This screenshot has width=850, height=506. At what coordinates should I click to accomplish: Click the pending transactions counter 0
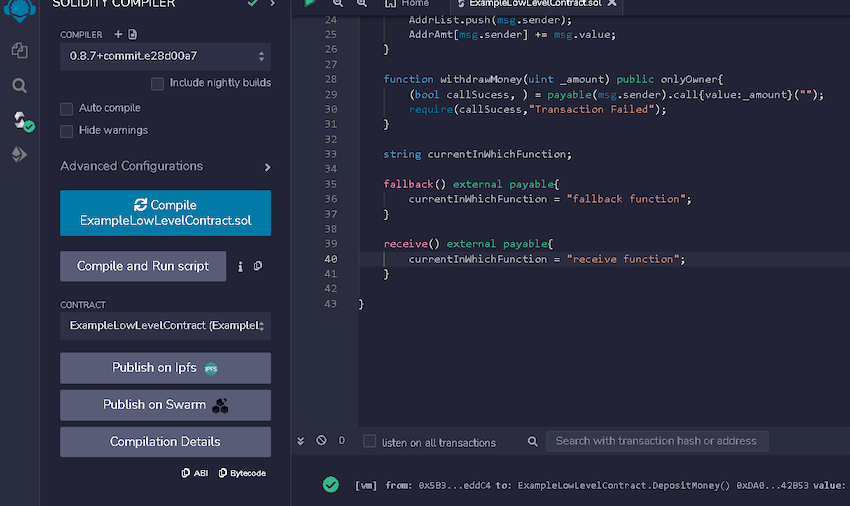point(342,440)
